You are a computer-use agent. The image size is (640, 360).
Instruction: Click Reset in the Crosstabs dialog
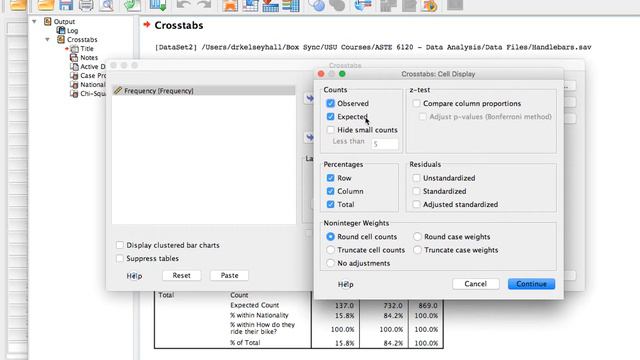[181, 276]
